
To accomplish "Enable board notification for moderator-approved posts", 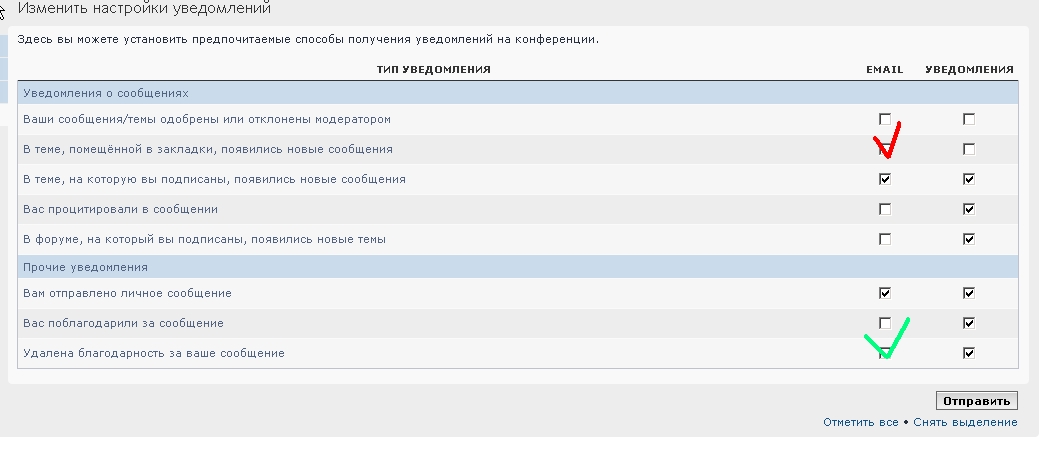I will (x=968, y=119).
